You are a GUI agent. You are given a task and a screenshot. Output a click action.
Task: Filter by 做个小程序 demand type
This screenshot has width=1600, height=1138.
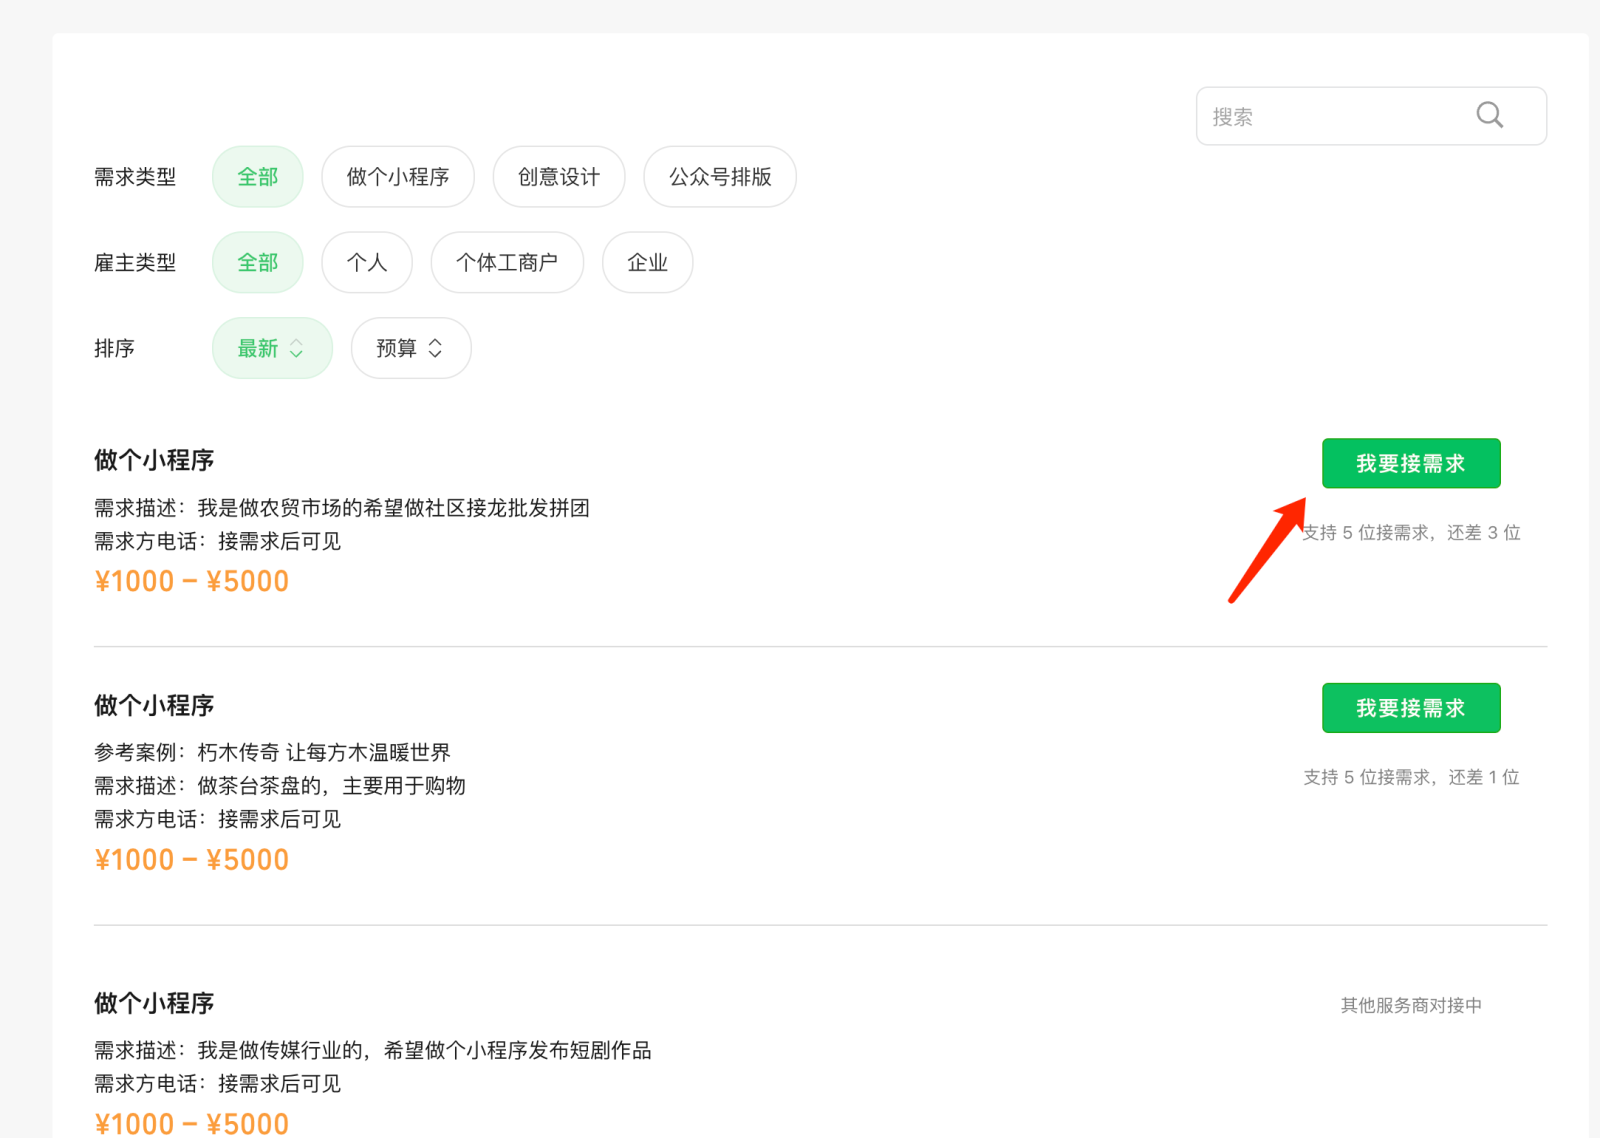[398, 177]
